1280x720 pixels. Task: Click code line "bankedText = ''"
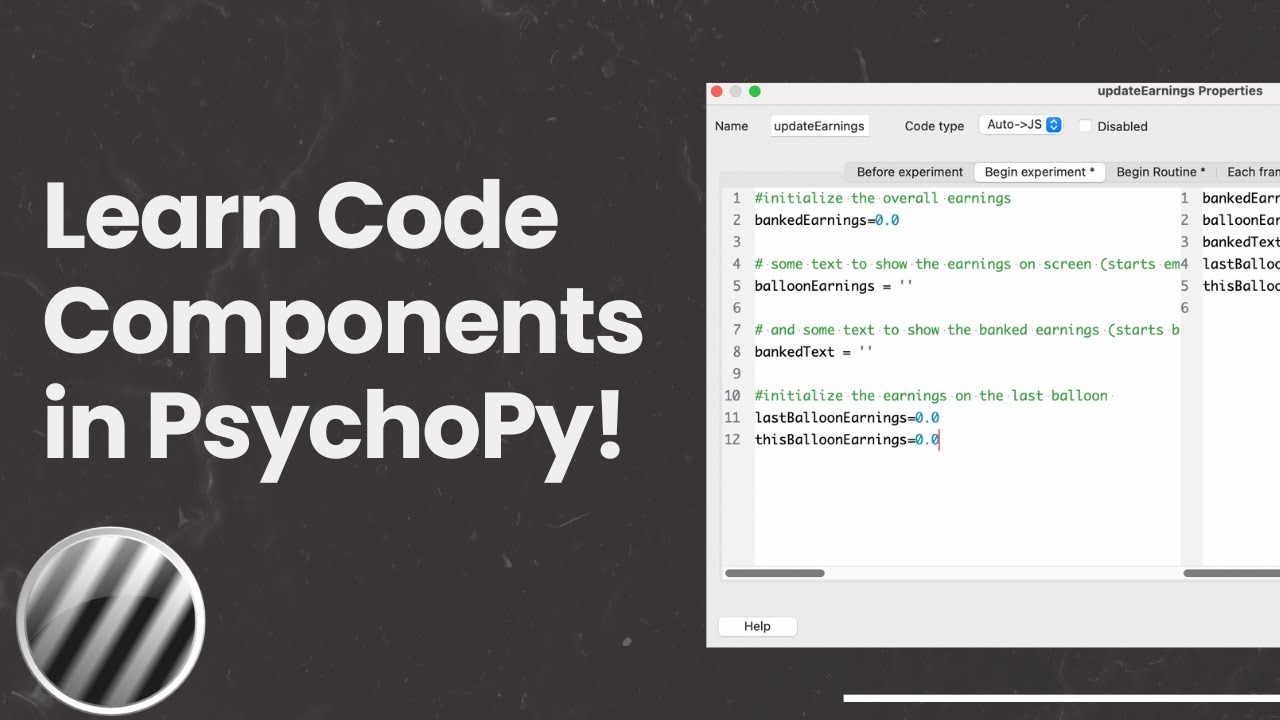(x=814, y=352)
